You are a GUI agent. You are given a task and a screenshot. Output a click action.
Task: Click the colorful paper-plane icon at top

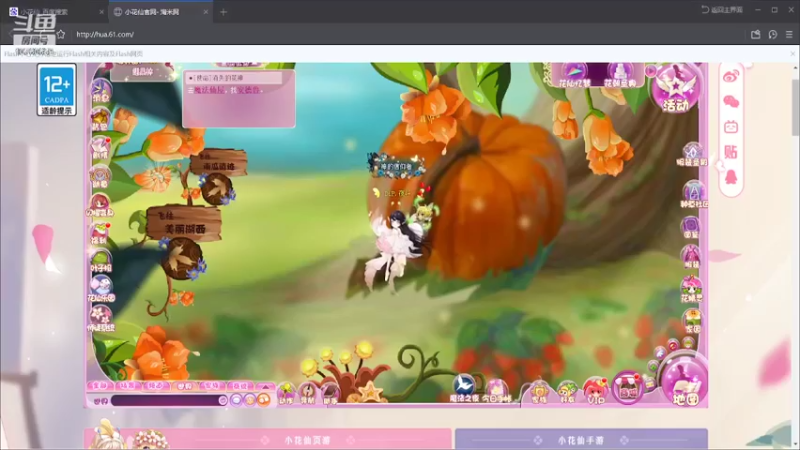tap(574, 76)
